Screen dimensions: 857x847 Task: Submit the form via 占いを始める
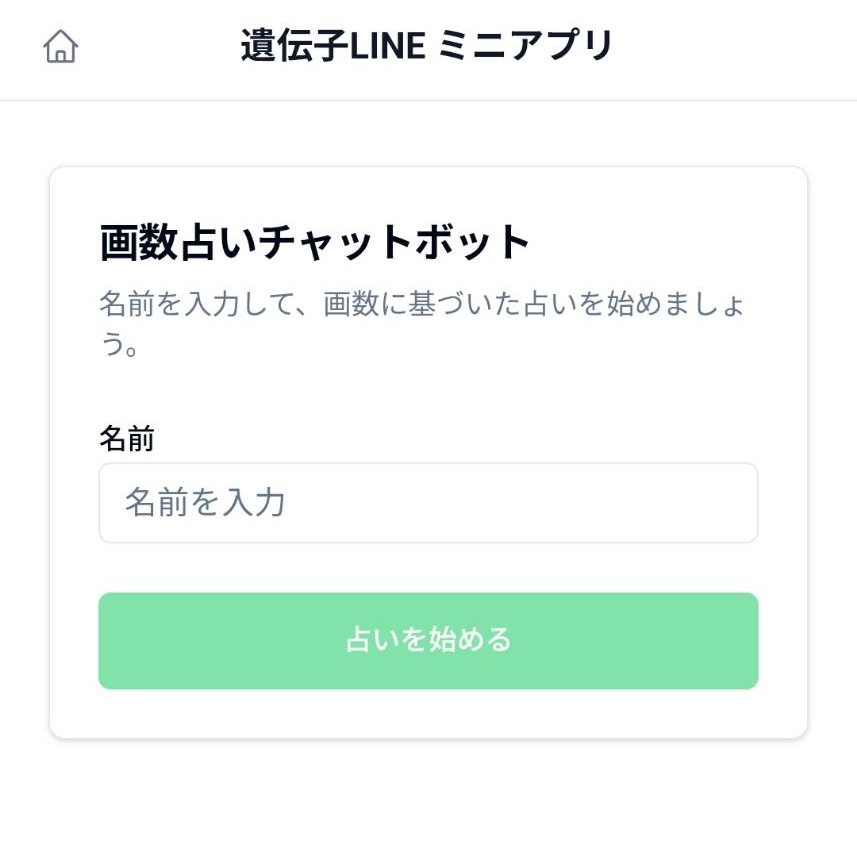point(428,640)
